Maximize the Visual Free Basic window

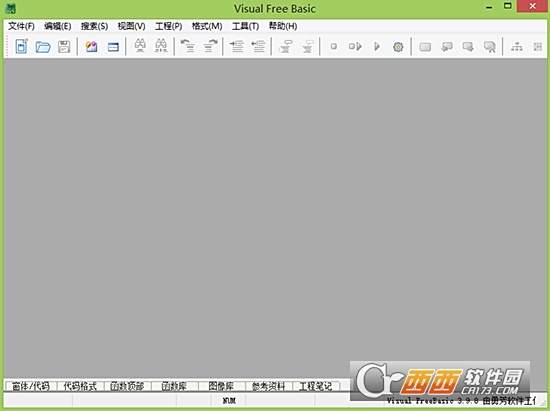click(x=508, y=6)
